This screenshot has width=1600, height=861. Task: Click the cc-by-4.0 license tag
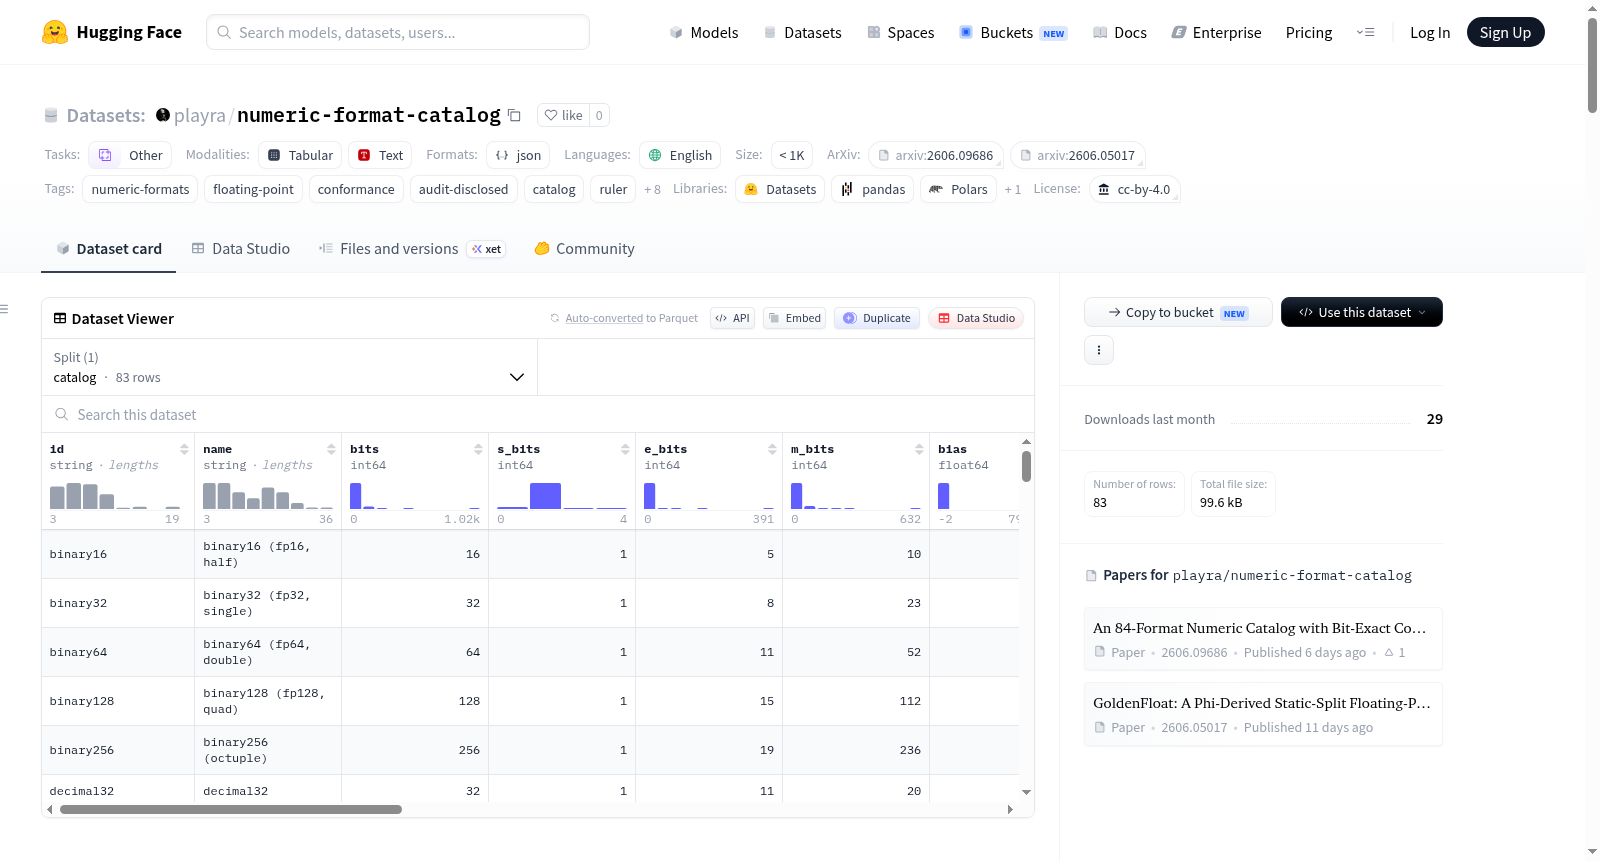pos(1134,189)
